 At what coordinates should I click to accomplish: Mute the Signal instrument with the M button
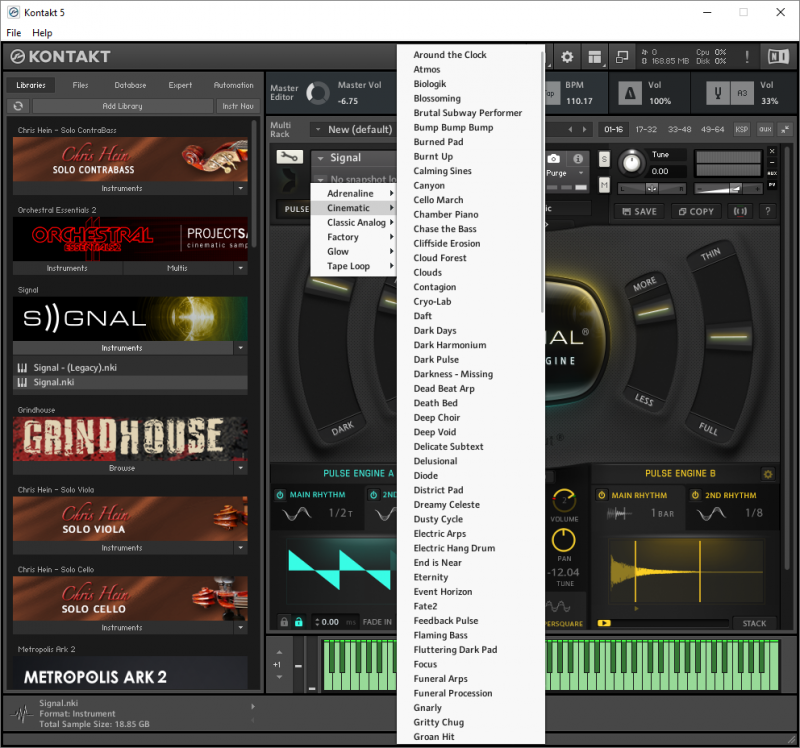click(605, 184)
